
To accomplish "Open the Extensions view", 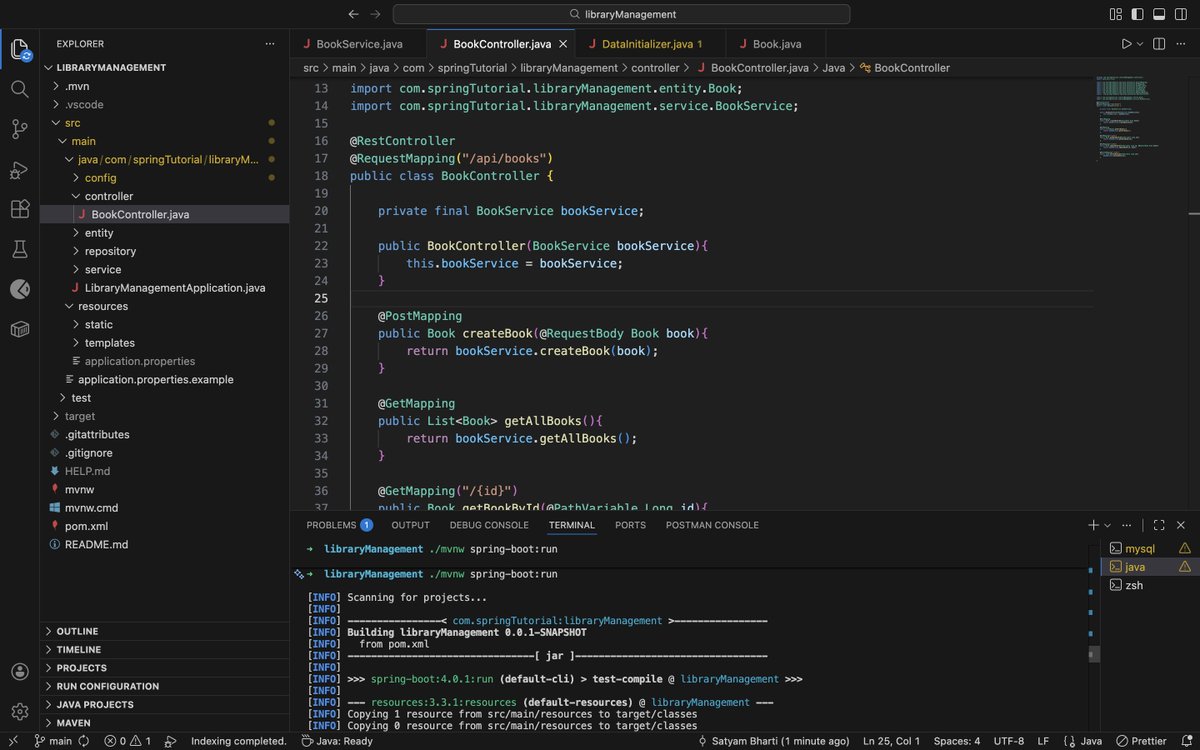I will coord(20,209).
